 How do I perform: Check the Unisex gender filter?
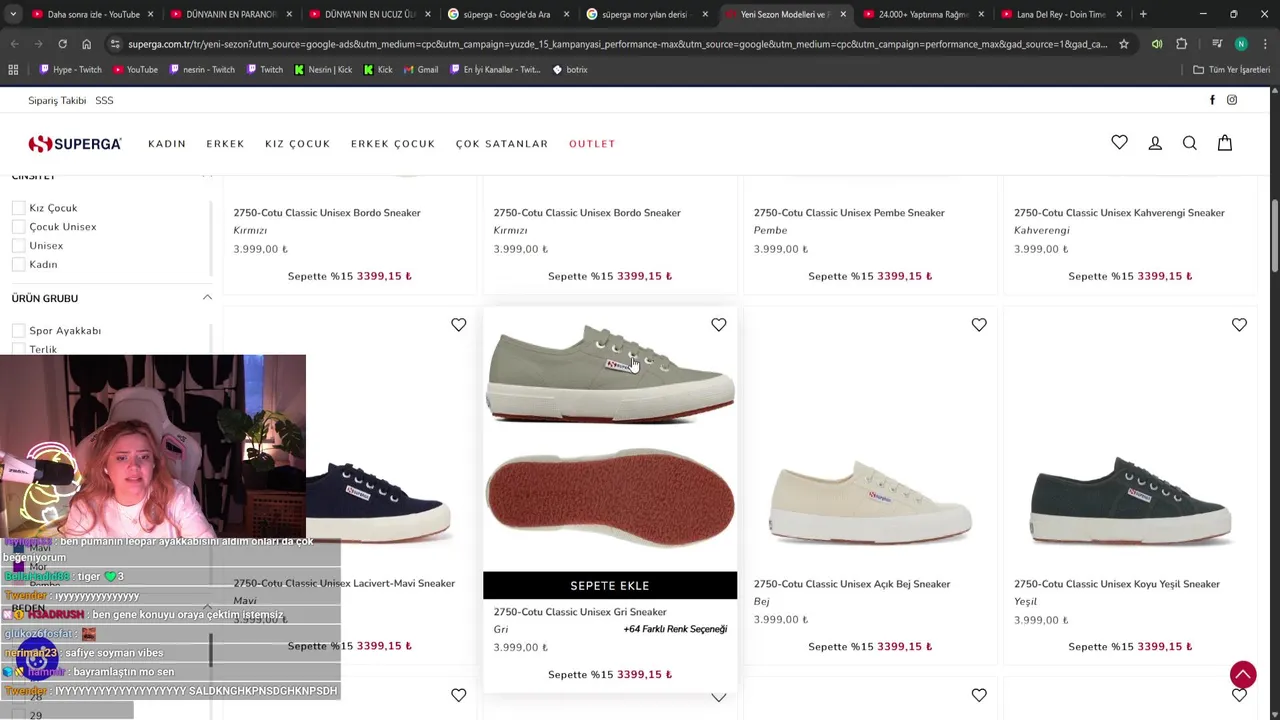[18, 246]
